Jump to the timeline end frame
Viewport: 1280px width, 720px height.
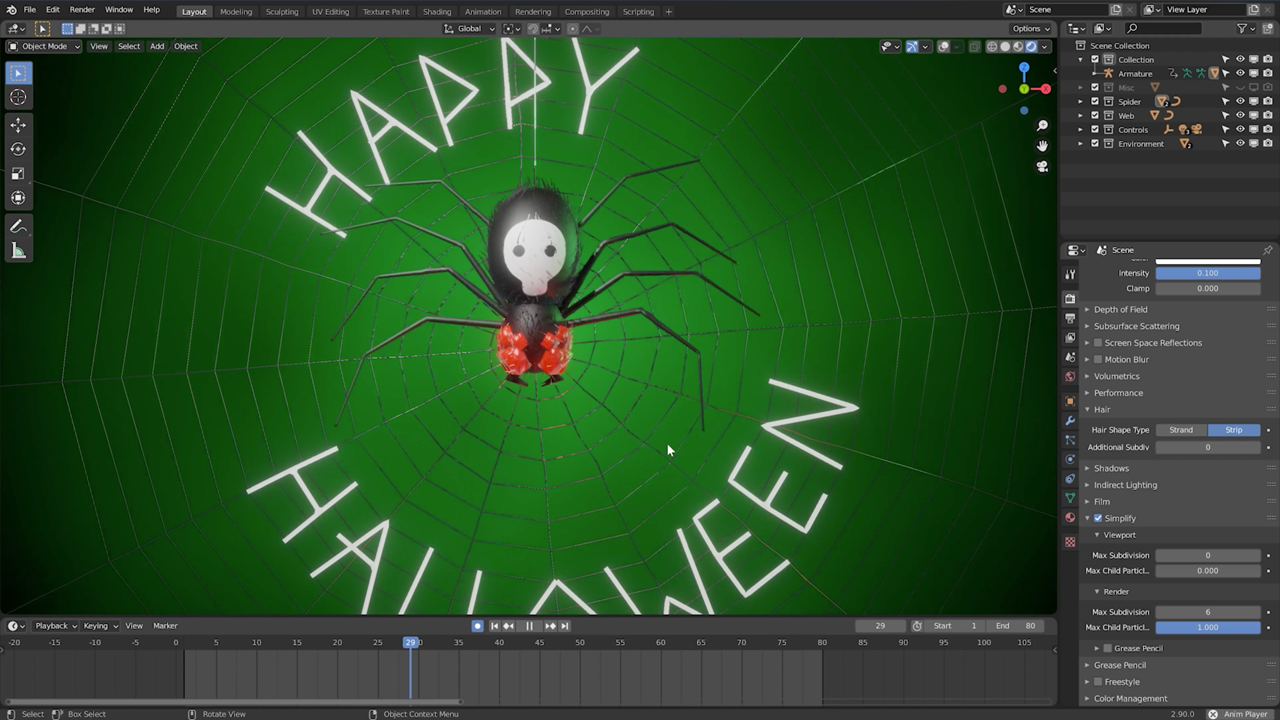point(565,626)
